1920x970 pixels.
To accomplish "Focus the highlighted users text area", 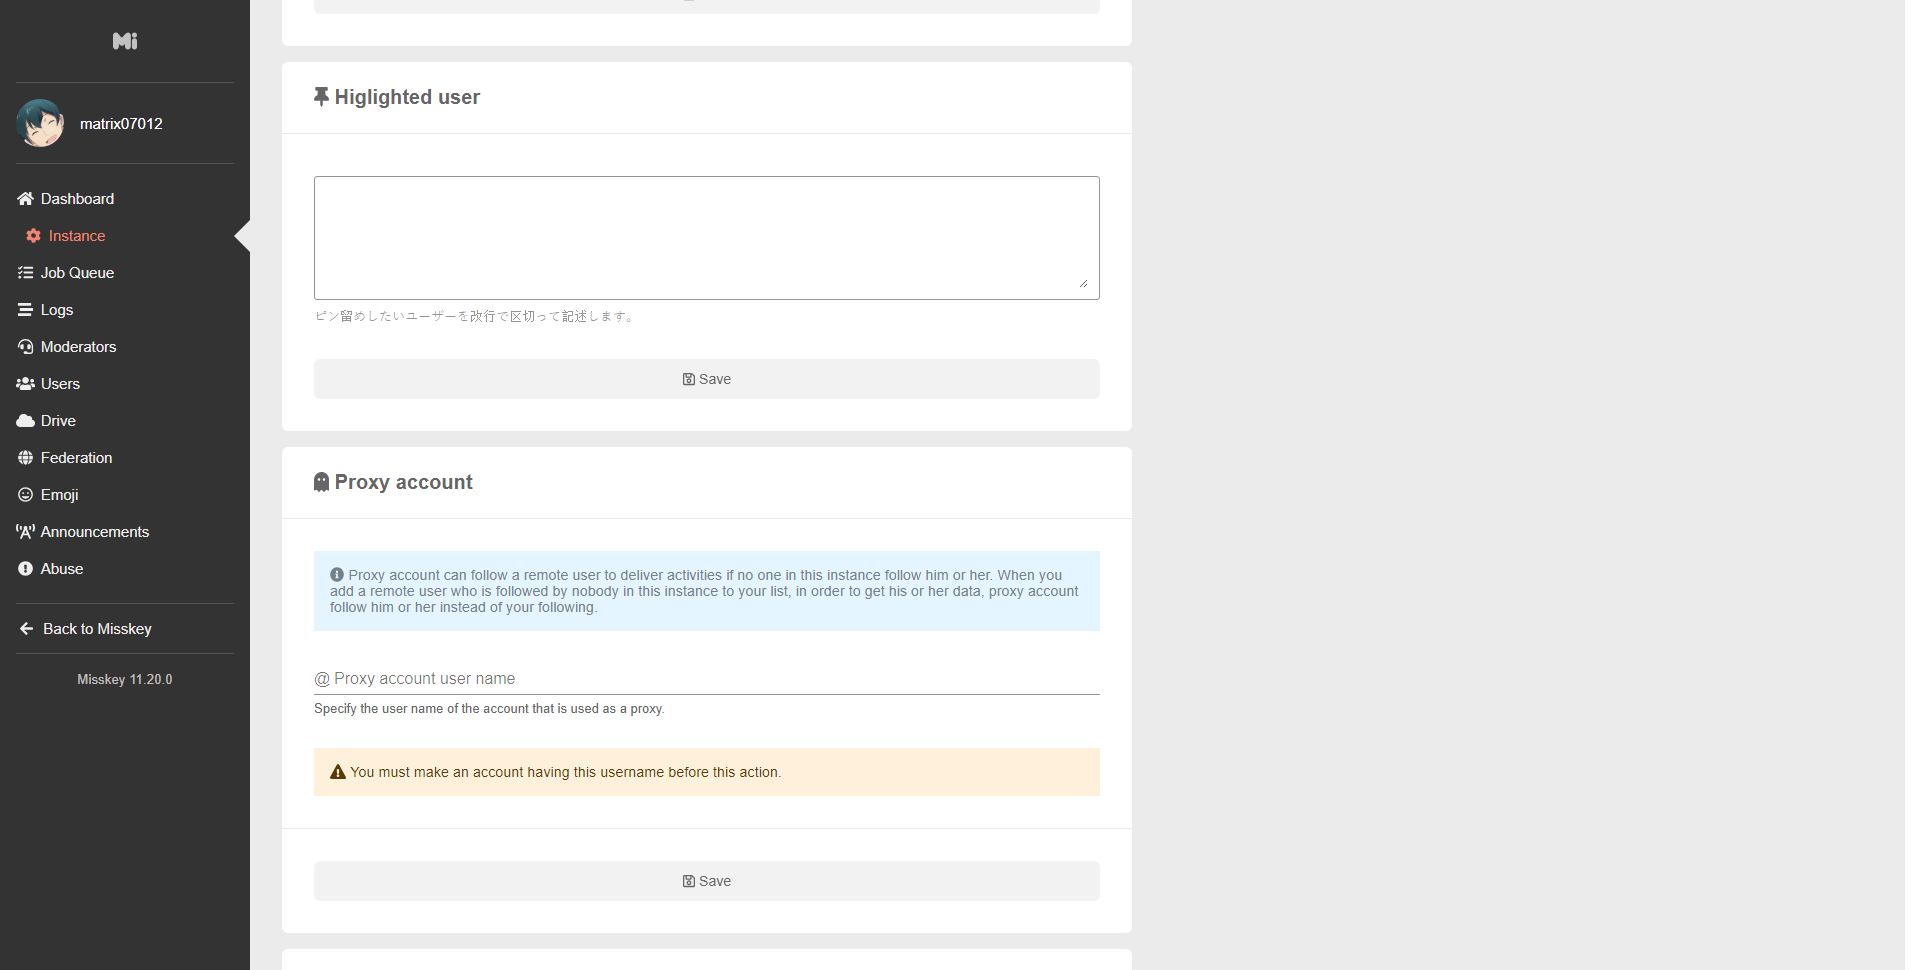I will [x=707, y=238].
